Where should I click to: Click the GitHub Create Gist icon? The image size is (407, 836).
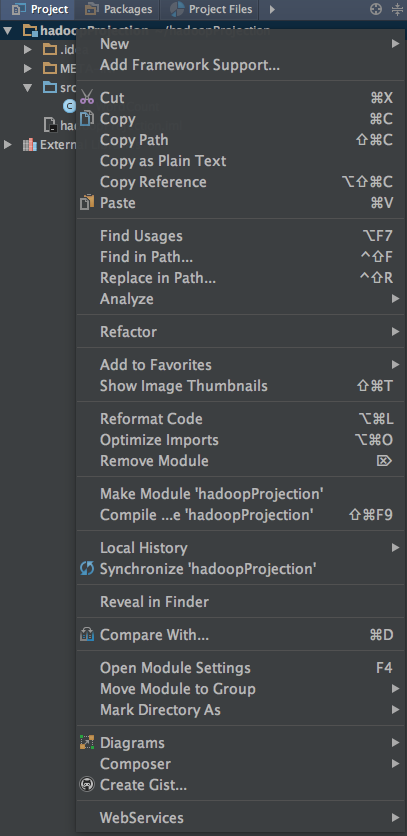point(86,784)
